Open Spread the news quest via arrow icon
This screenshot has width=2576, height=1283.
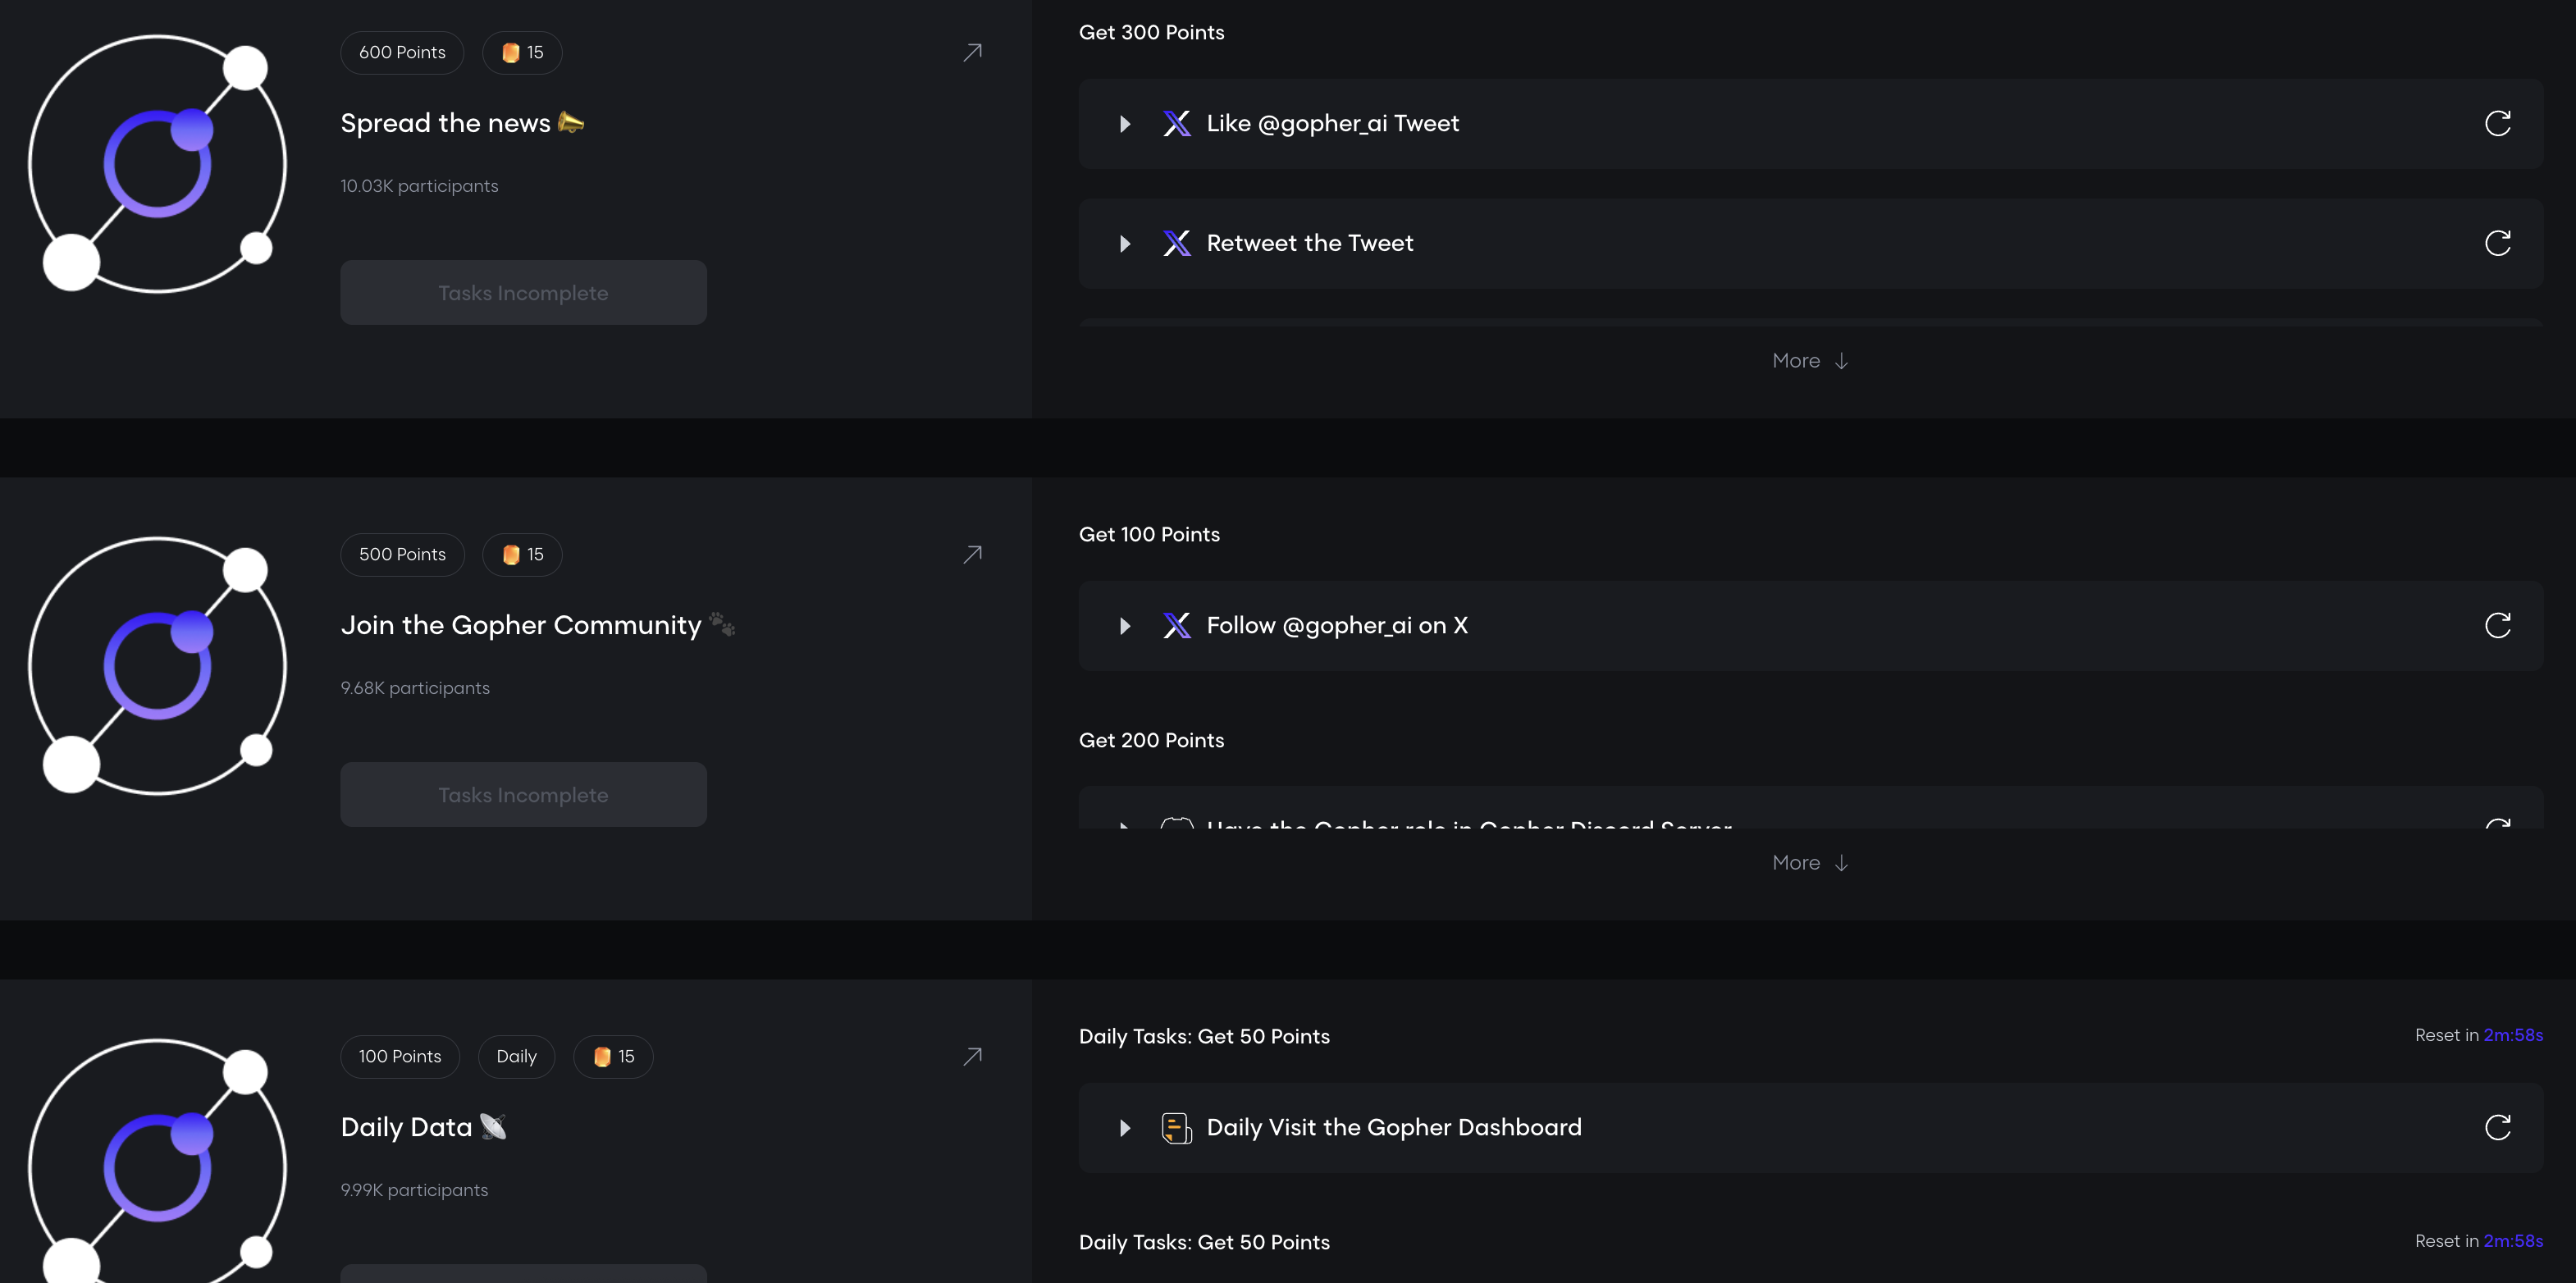click(972, 52)
